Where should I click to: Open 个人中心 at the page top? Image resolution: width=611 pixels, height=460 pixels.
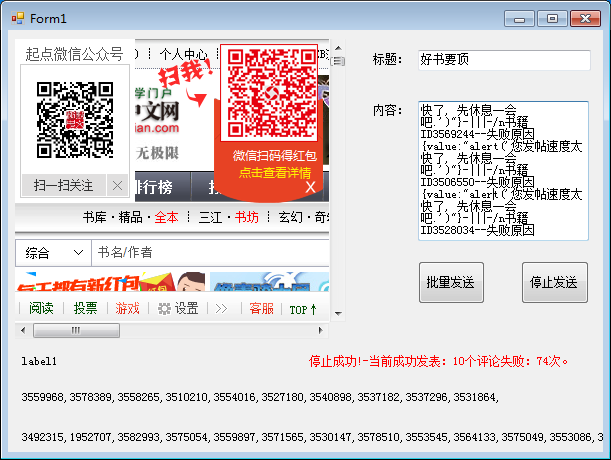tap(184, 54)
